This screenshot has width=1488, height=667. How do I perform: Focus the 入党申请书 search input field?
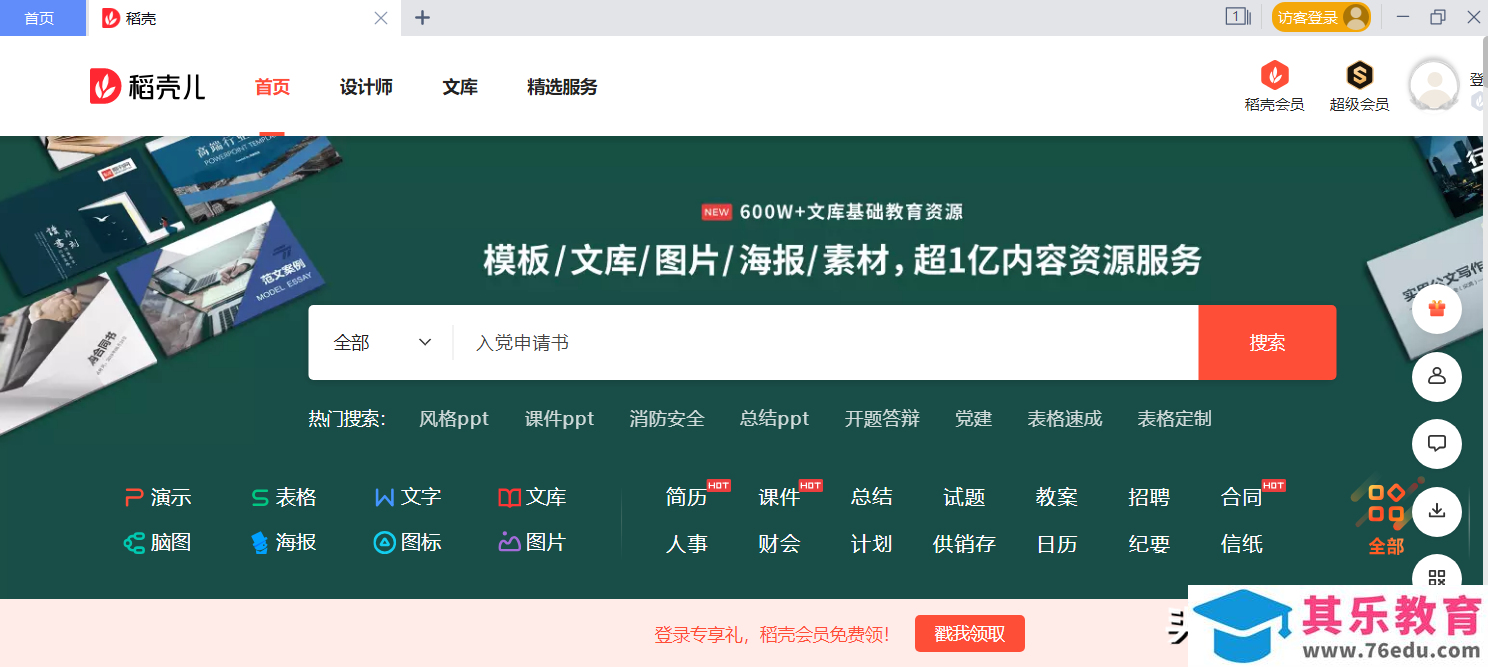[x=826, y=343]
